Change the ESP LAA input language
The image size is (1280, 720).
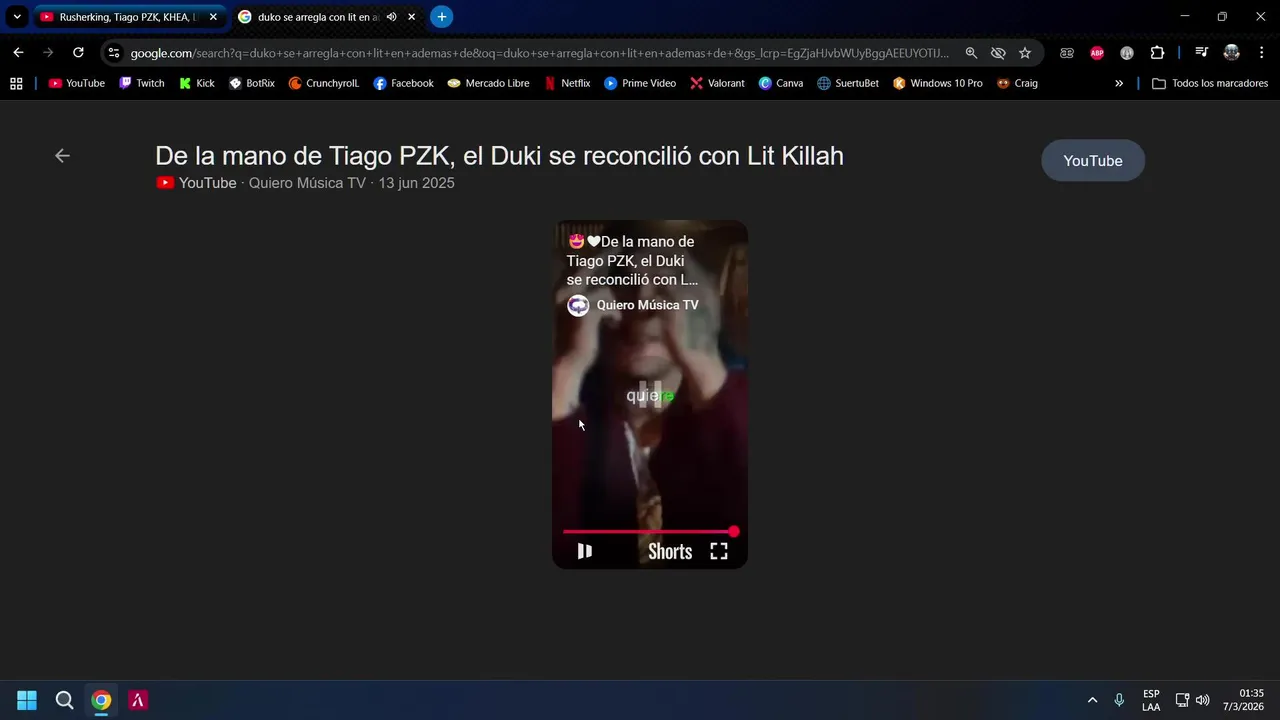click(1151, 700)
